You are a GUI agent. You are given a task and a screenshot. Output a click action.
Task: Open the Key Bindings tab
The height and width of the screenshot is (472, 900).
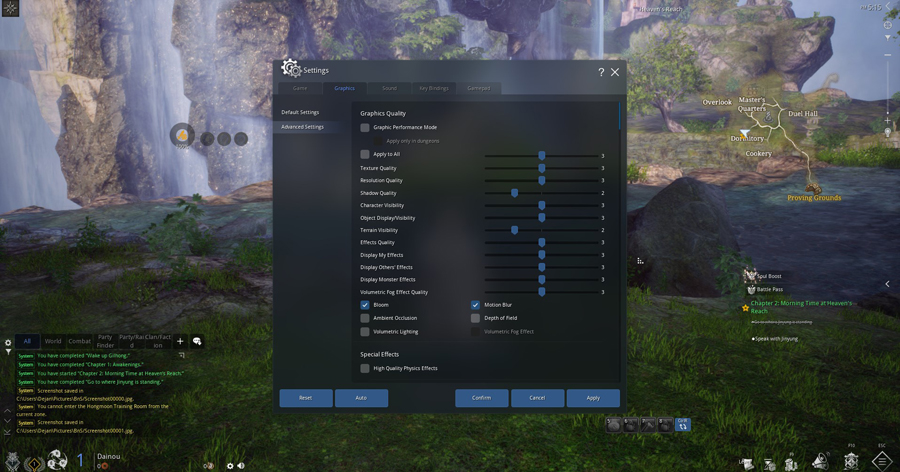coord(434,88)
